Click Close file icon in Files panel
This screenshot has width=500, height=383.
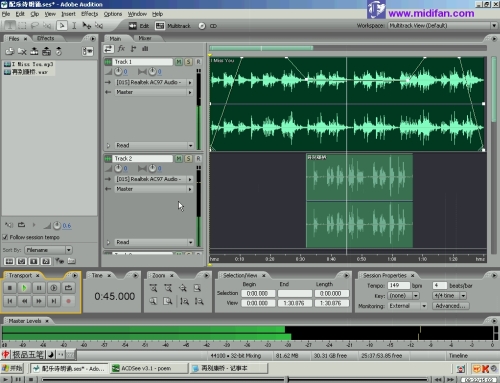pos(22,51)
